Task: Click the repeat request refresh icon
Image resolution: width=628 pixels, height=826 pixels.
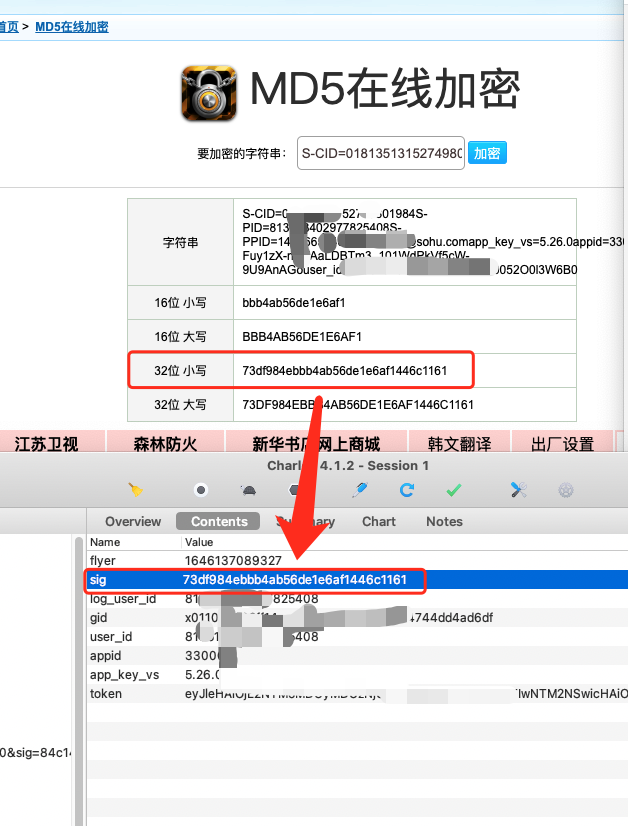Action: point(407,490)
